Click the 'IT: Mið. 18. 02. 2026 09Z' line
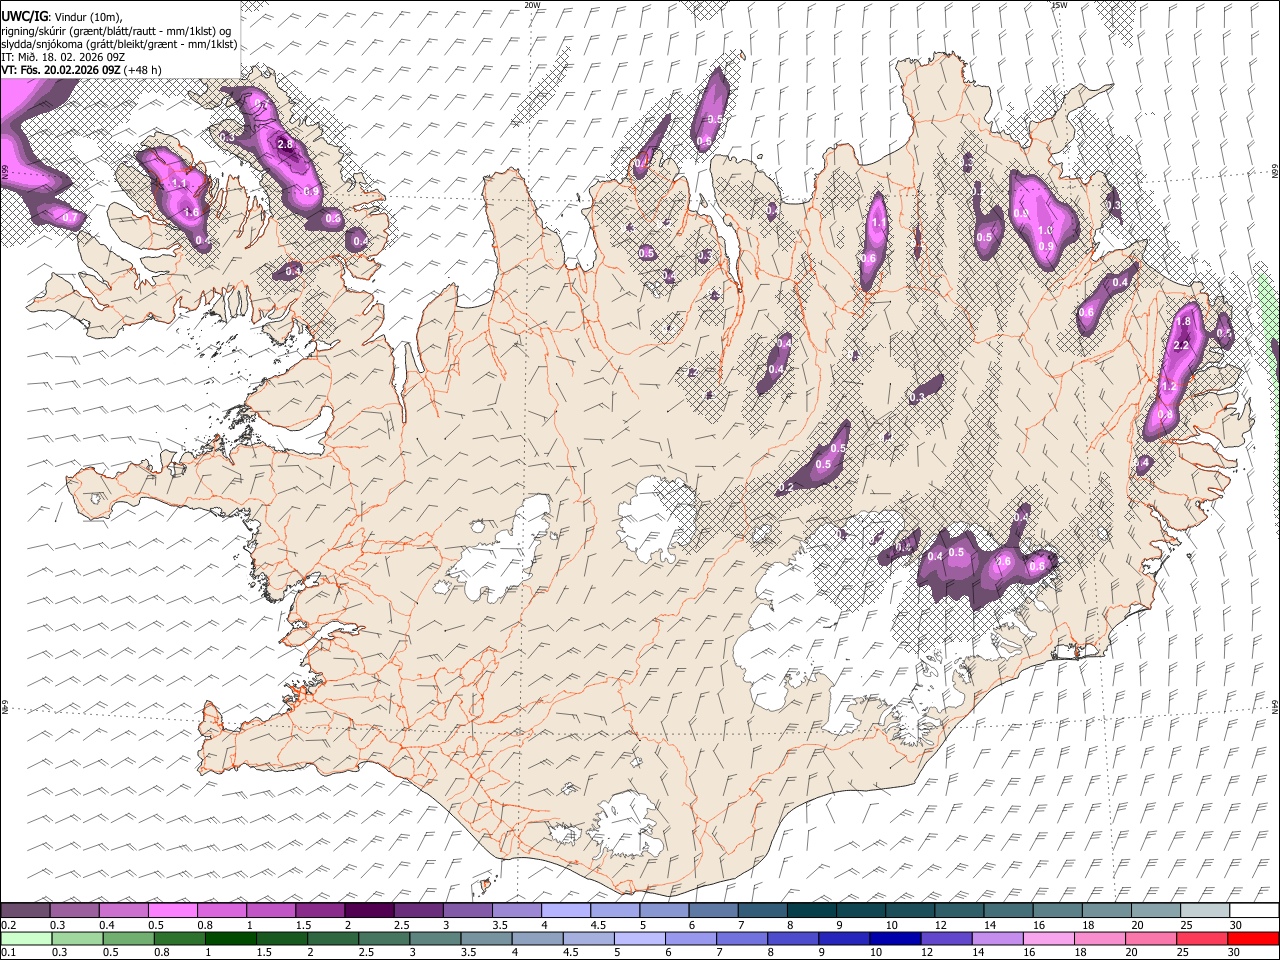The height and width of the screenshot is (960, 1280). pos(63,57)
